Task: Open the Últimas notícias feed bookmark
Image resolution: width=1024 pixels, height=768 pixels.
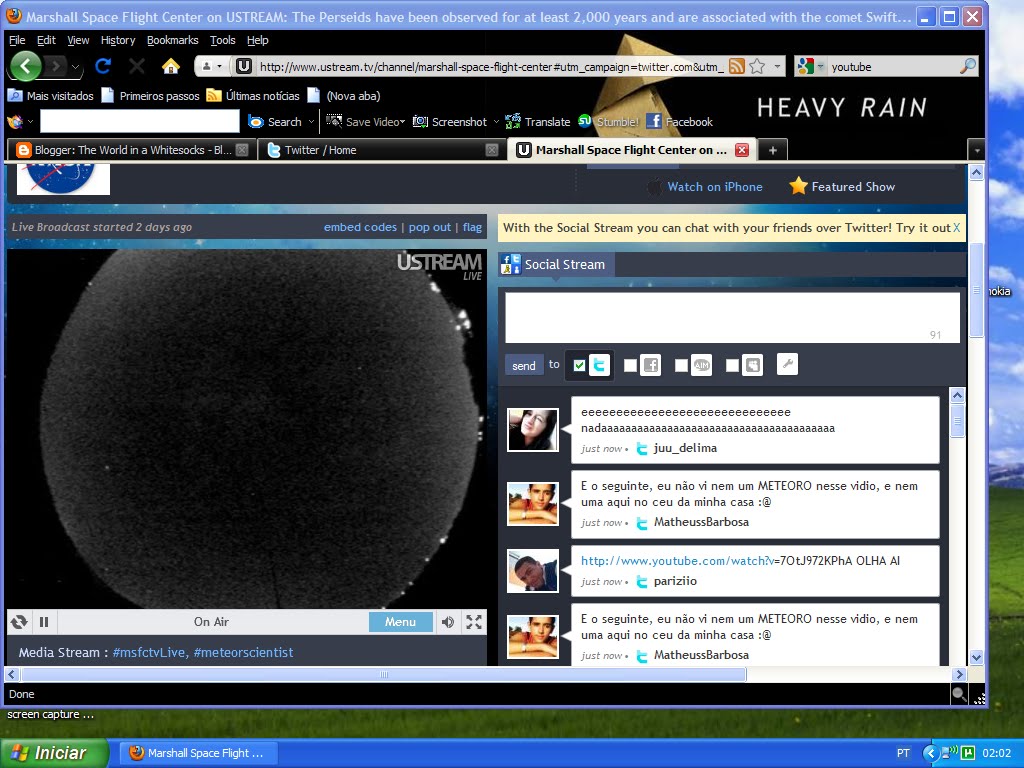Action: tap(253, 95)
